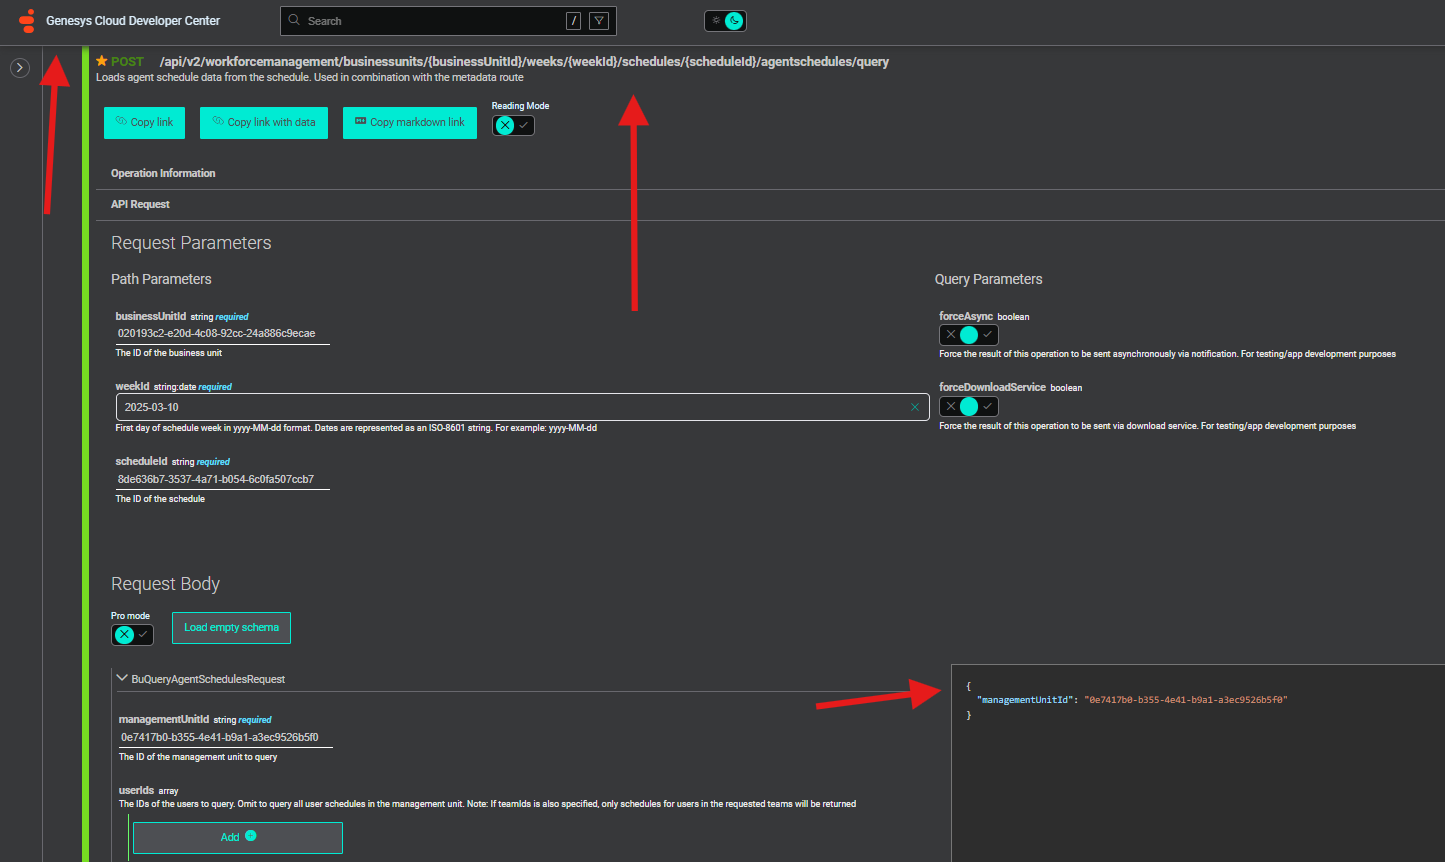Collapse the BuQueryAgentSchedulesRequest section
The width and height of the screenshot is (1445, 862).
[122, 678]
